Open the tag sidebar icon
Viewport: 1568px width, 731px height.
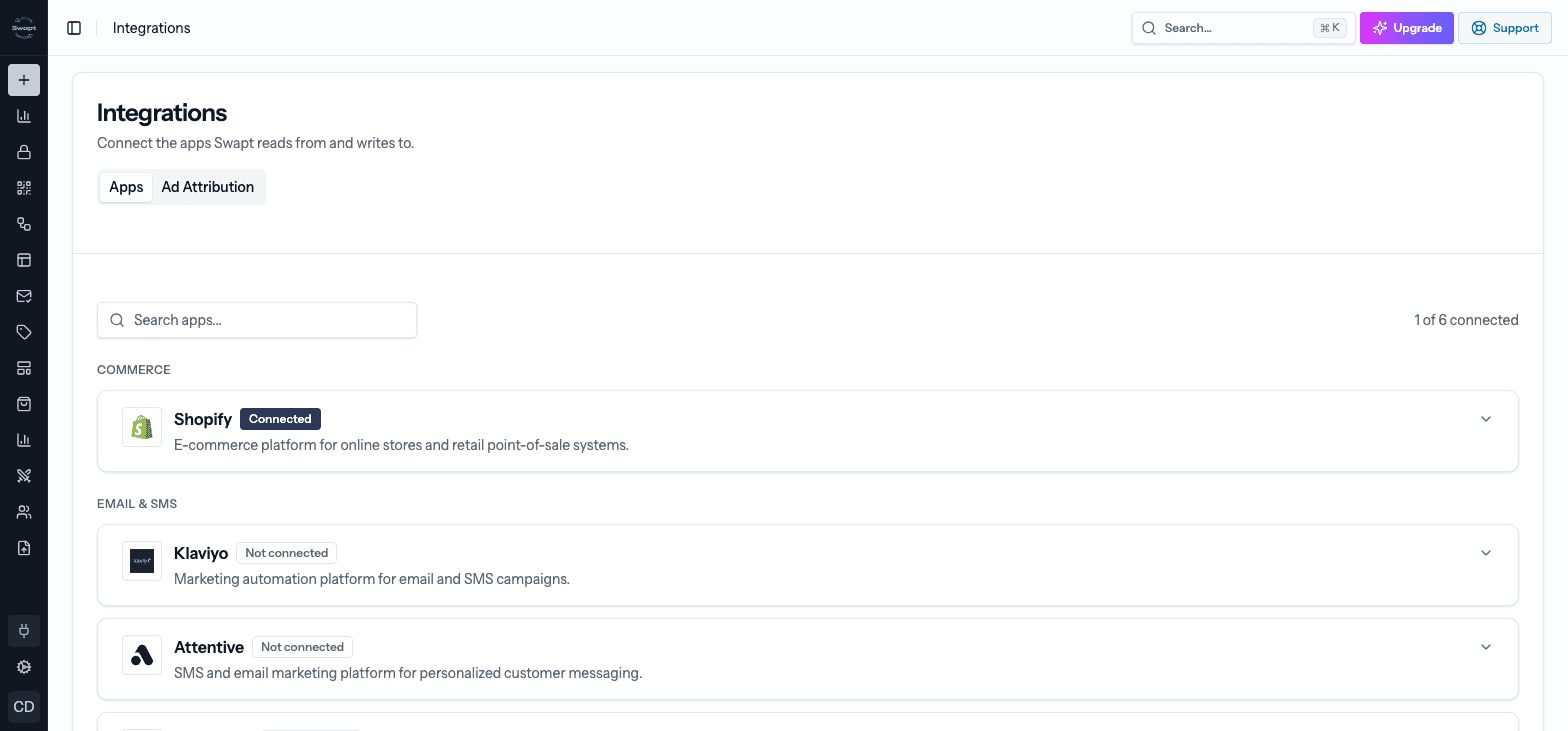pyautogui.click(x=24, y=332)
